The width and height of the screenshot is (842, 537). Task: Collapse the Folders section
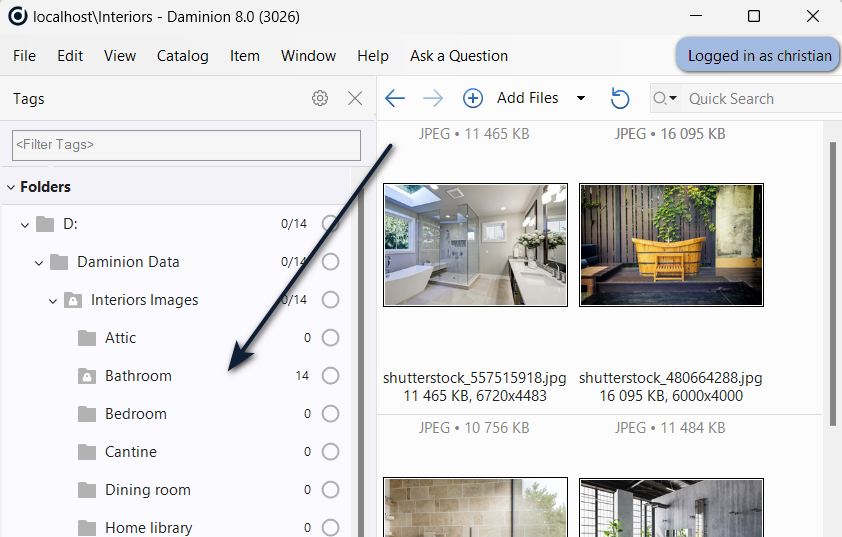click(x=10, y=187)
